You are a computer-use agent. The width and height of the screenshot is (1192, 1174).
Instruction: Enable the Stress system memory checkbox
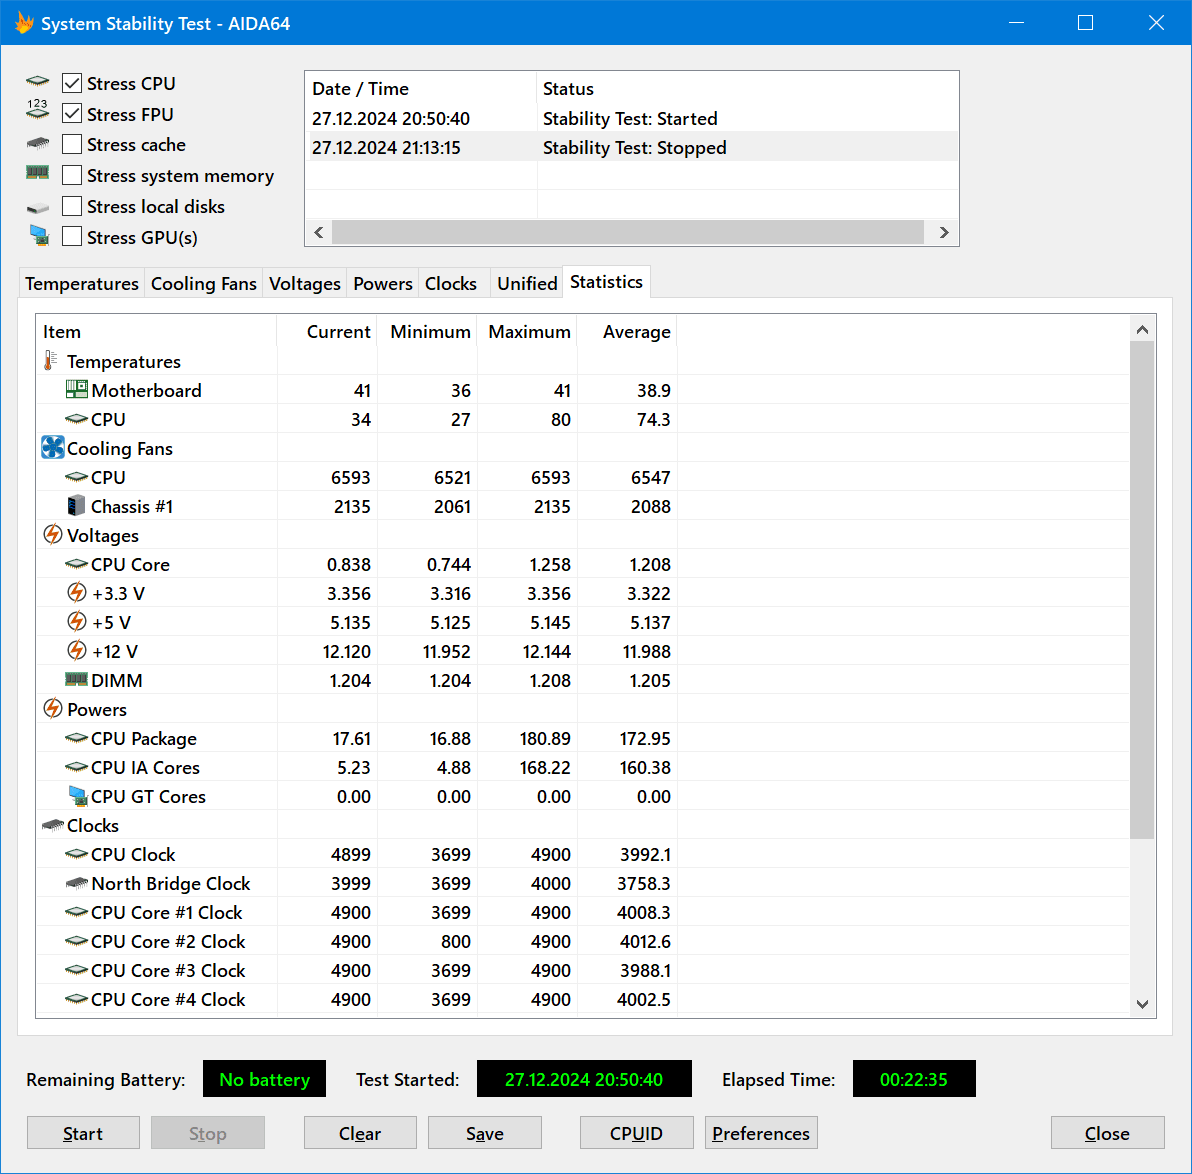(71, 175)
